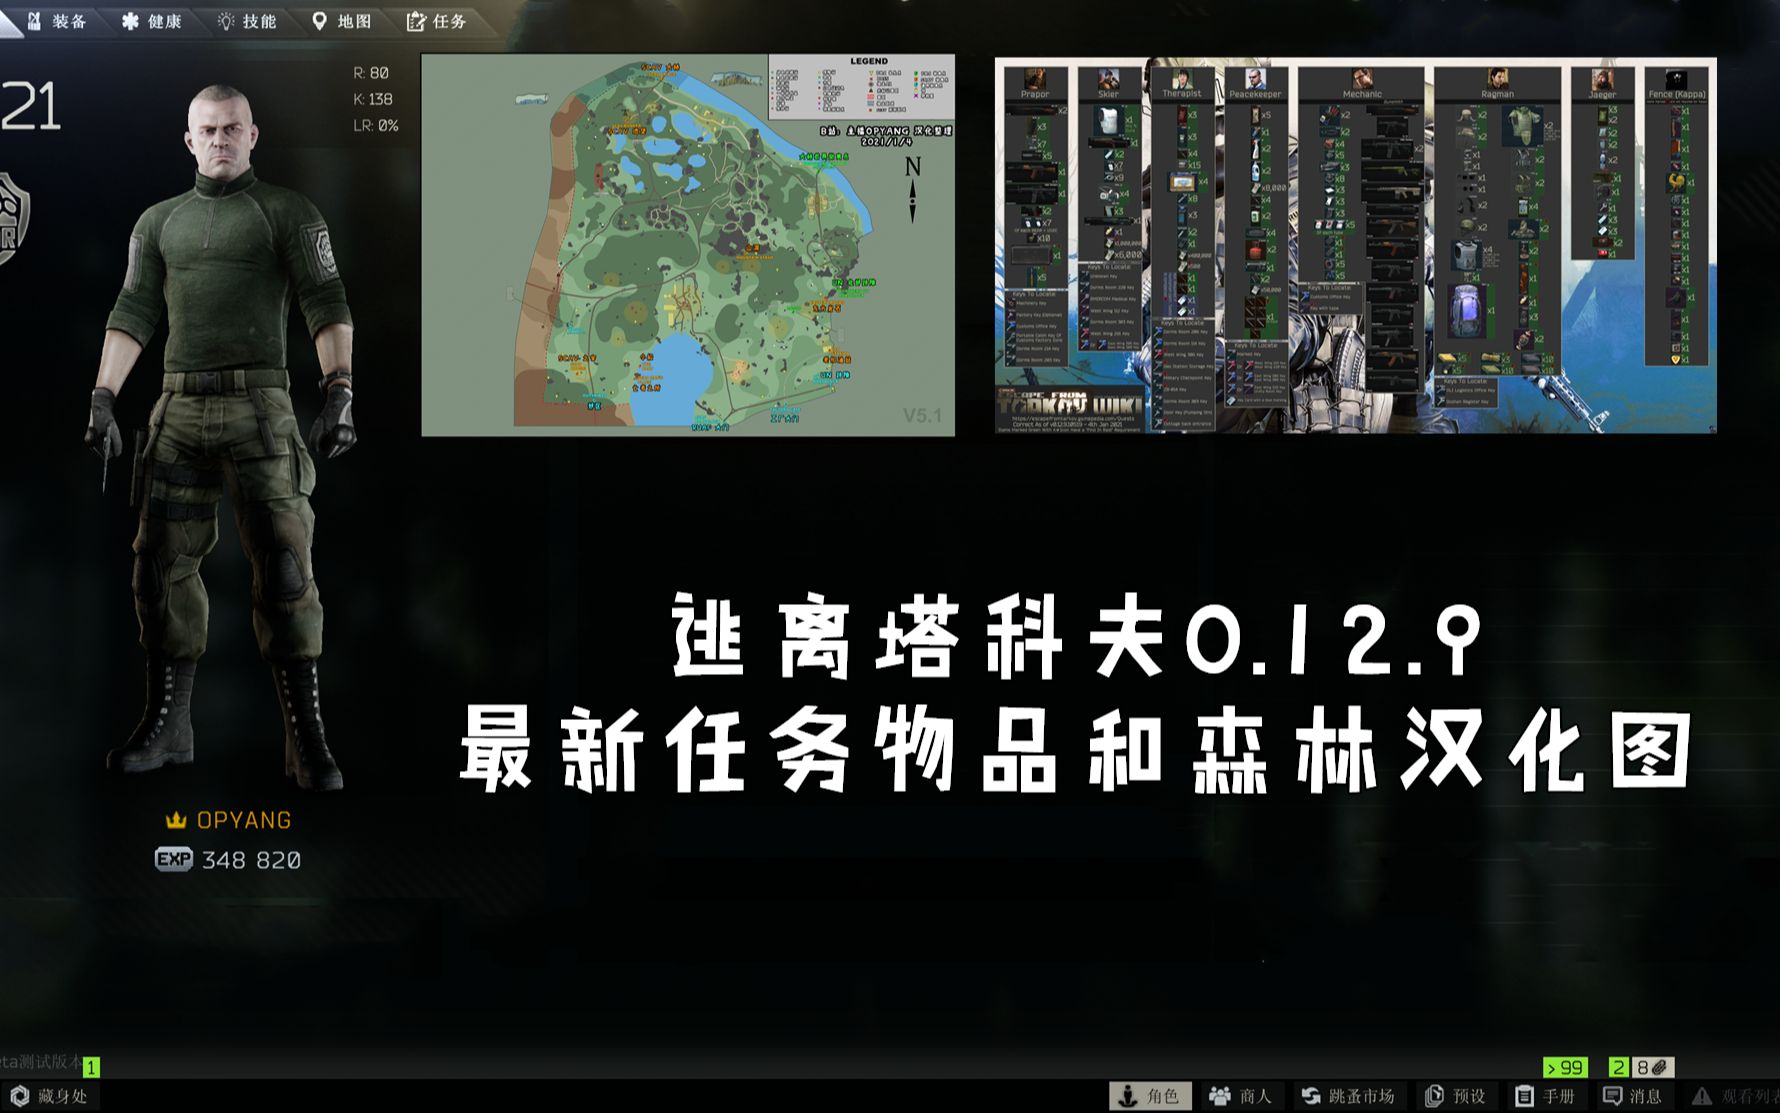The image size is (1780, 1113).
Task: Select the 健康 (Health) cross icon
Action: click(x=128, y=19)
